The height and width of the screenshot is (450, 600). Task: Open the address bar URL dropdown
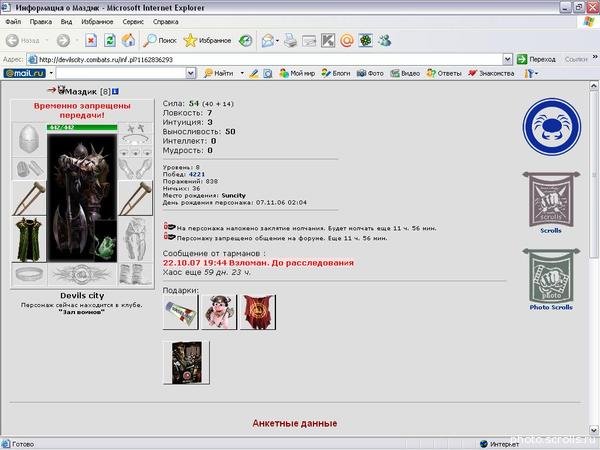point(509,59)
